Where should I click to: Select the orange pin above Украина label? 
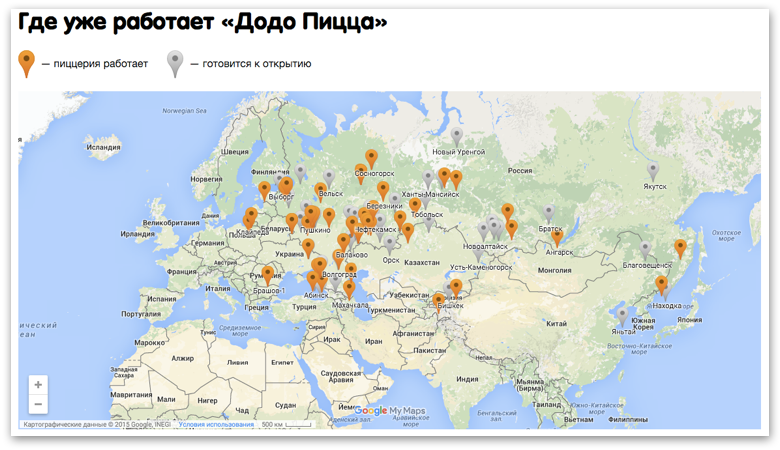coord(308,248)
